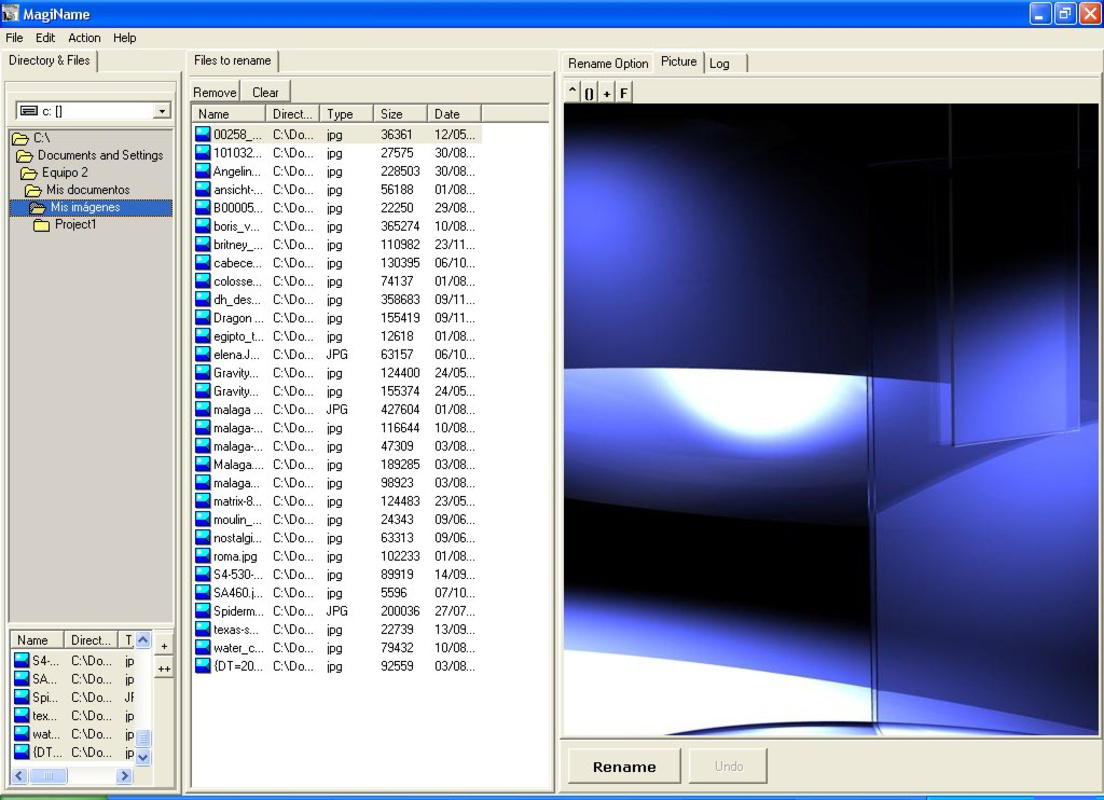Image resolution: width=1104 pixels, height=800 pixels.
Task: Click the '++' add all files button
Action: click(164, 669)
